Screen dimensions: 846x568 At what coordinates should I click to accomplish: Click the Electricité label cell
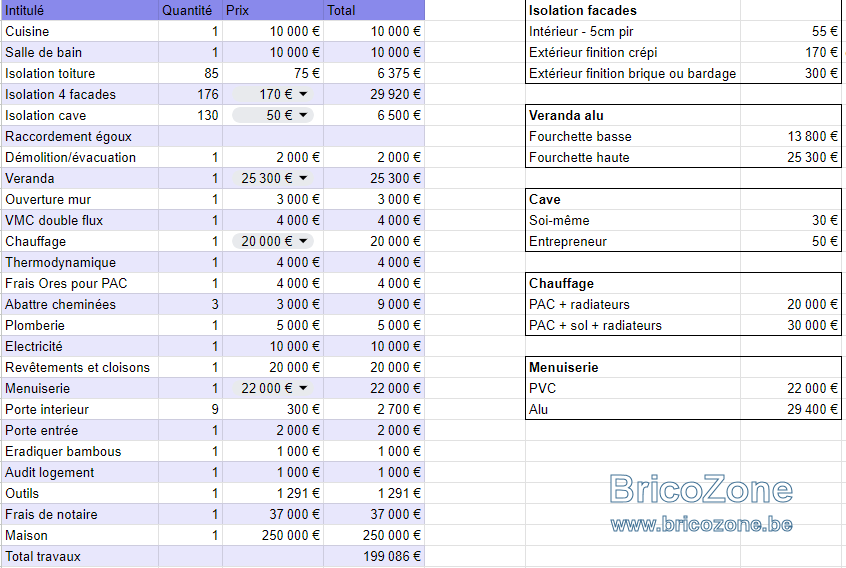pyautogui.click(x=80, y=347)
